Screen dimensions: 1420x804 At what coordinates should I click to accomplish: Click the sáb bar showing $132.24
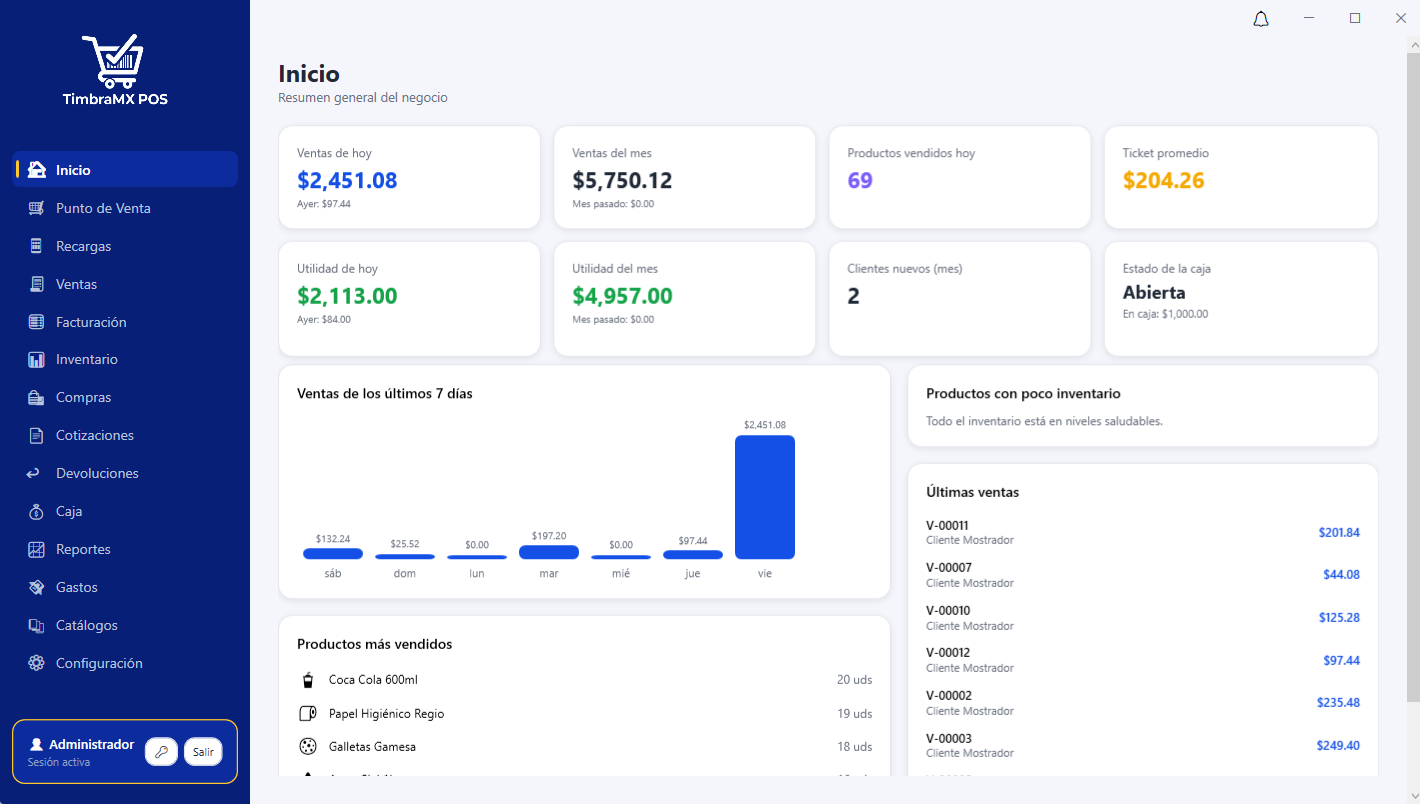(x=333, y=554)
